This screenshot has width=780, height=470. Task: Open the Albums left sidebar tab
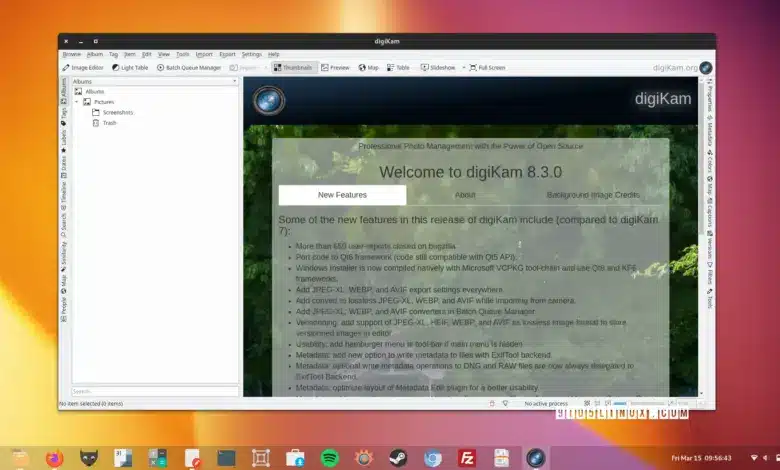[64, 91]
